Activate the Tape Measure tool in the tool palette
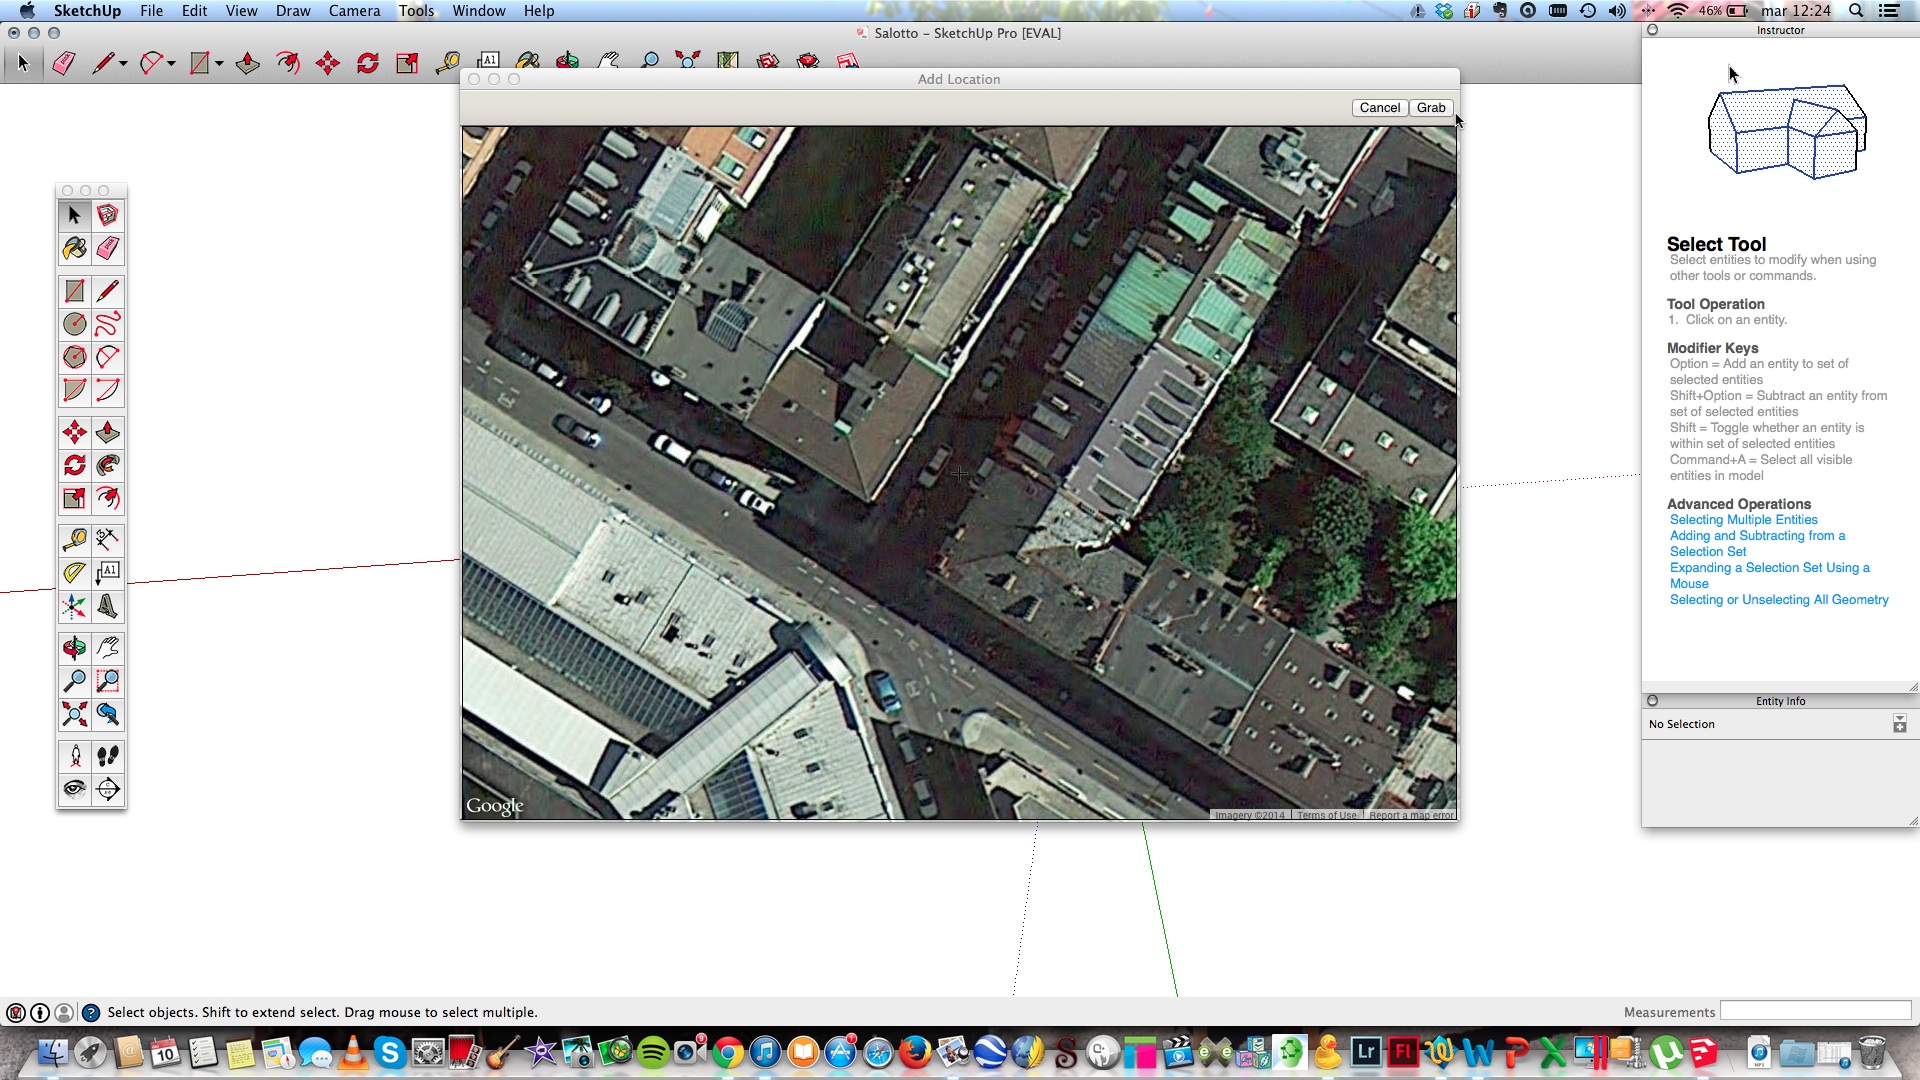1920x1080 pixels. (x=74, y=540)
